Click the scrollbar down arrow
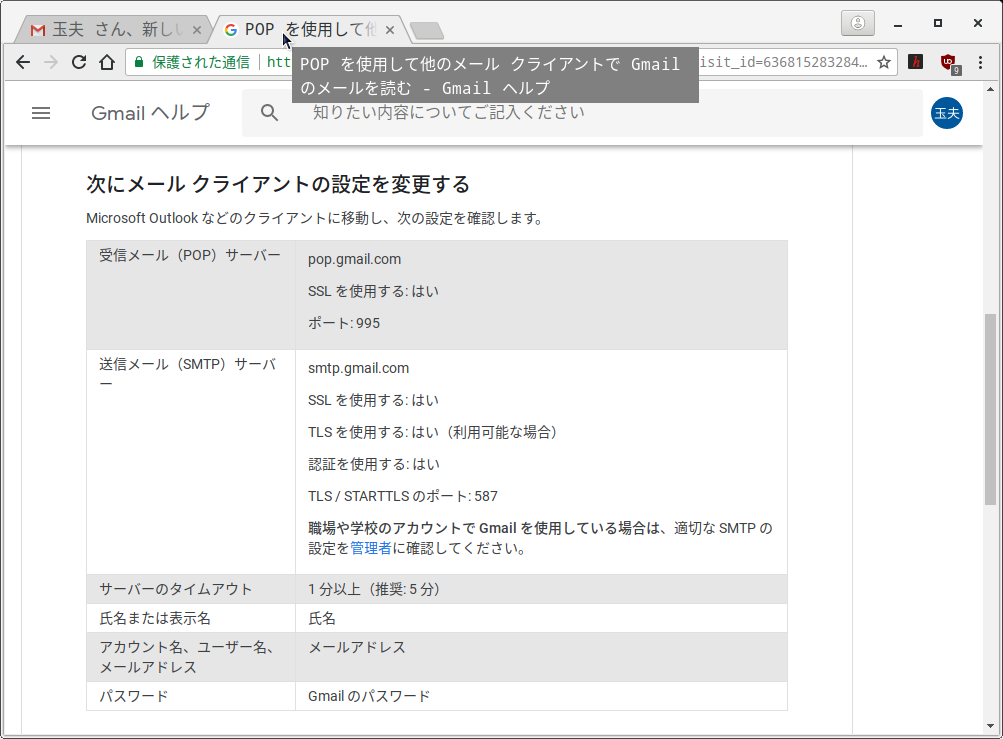This screenshot has width=1003, height=739. click(990, 726)
